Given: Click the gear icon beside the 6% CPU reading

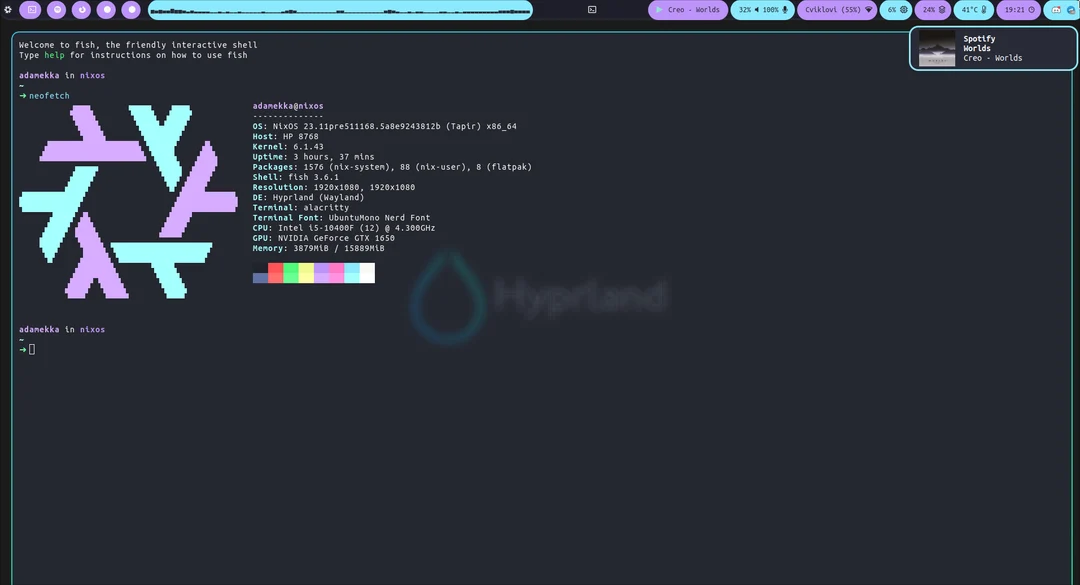Looking at the screenshot, I should coord(904,9).
